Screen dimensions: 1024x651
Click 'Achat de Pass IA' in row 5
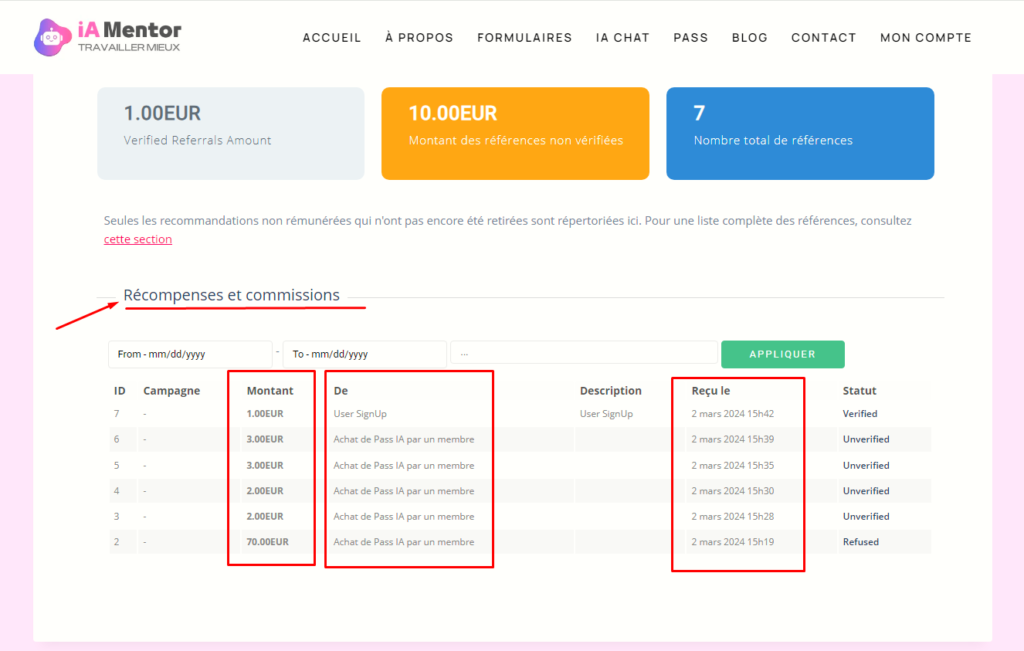coord(404,465)
